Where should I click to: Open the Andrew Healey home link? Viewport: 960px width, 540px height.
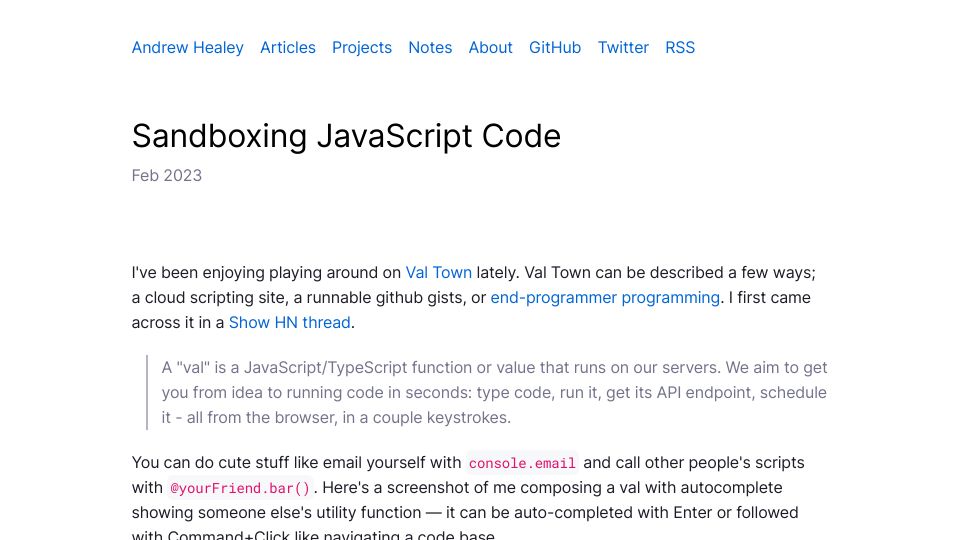pyautogui.click(x=187, y=47)
